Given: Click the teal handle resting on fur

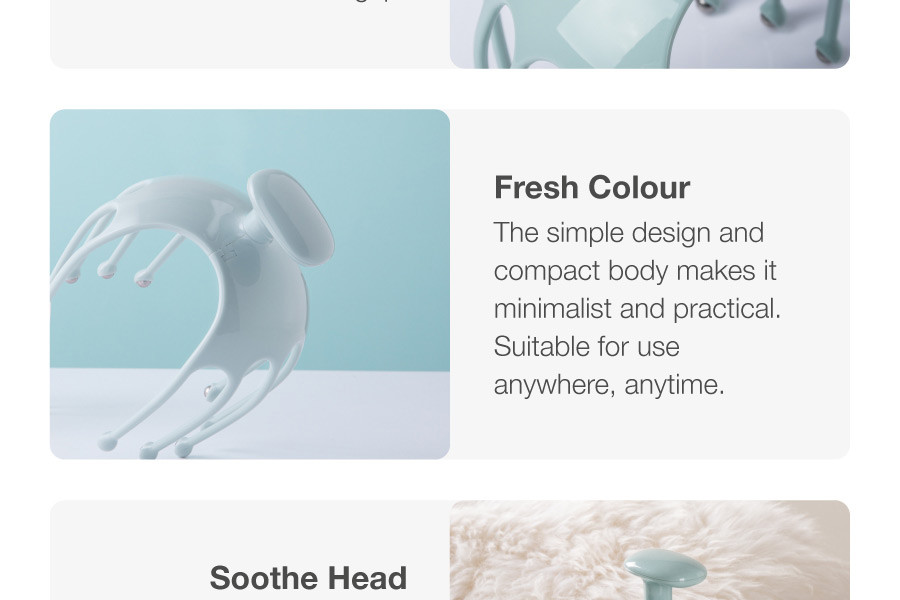Looking at the screenshot, I should pos(665,573).
